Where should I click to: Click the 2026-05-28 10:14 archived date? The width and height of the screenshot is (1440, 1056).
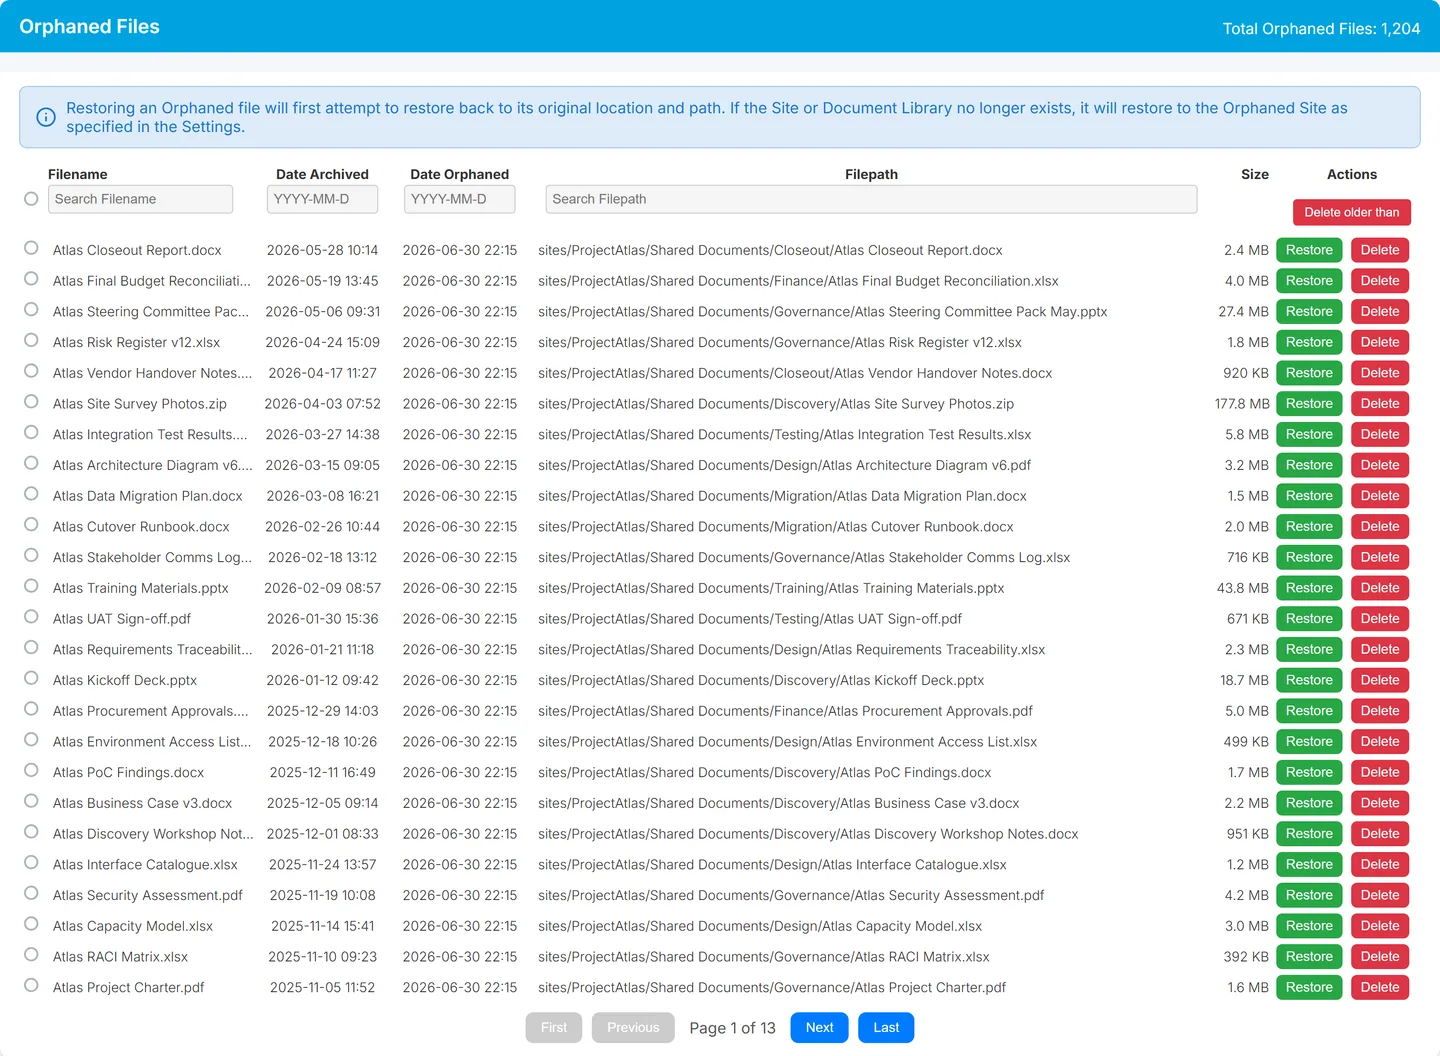pos(322,250)
